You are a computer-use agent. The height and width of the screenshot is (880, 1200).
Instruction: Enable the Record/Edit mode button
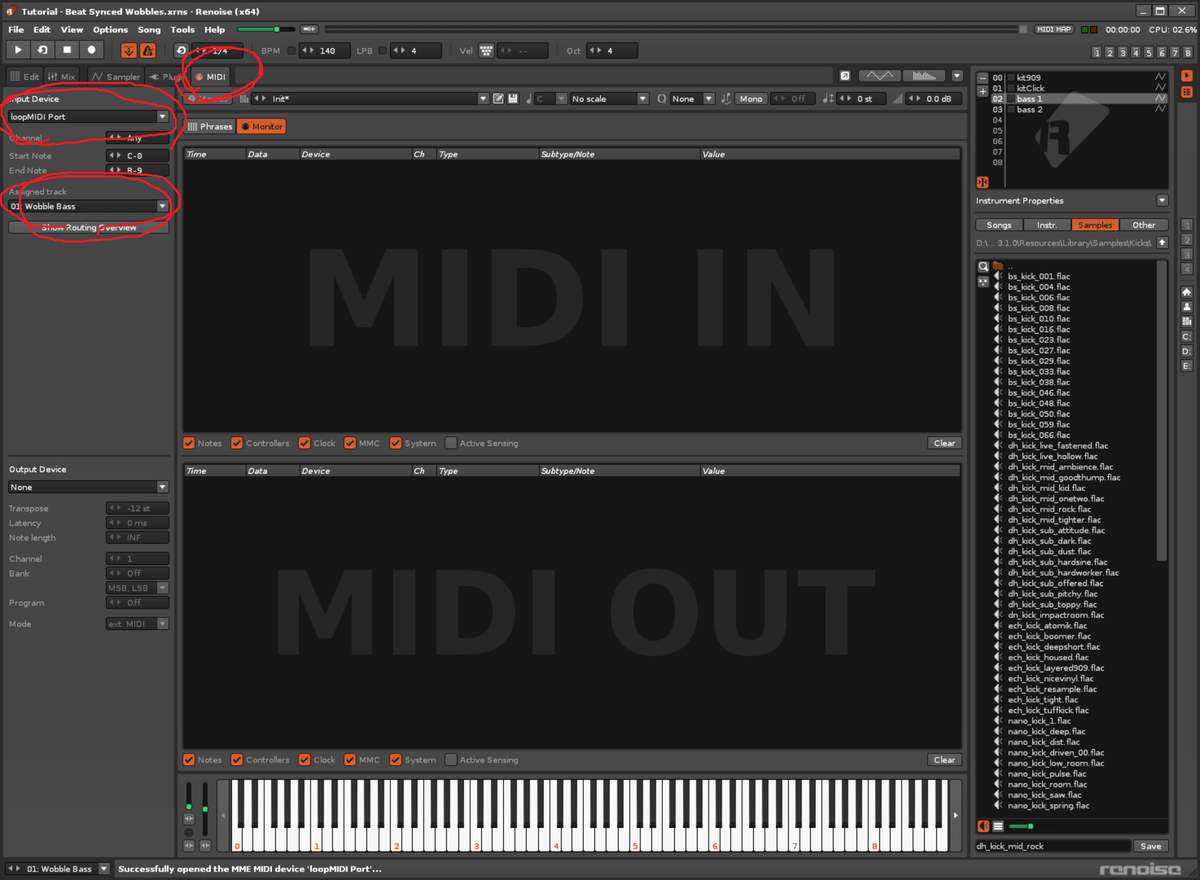pos(91,49)
